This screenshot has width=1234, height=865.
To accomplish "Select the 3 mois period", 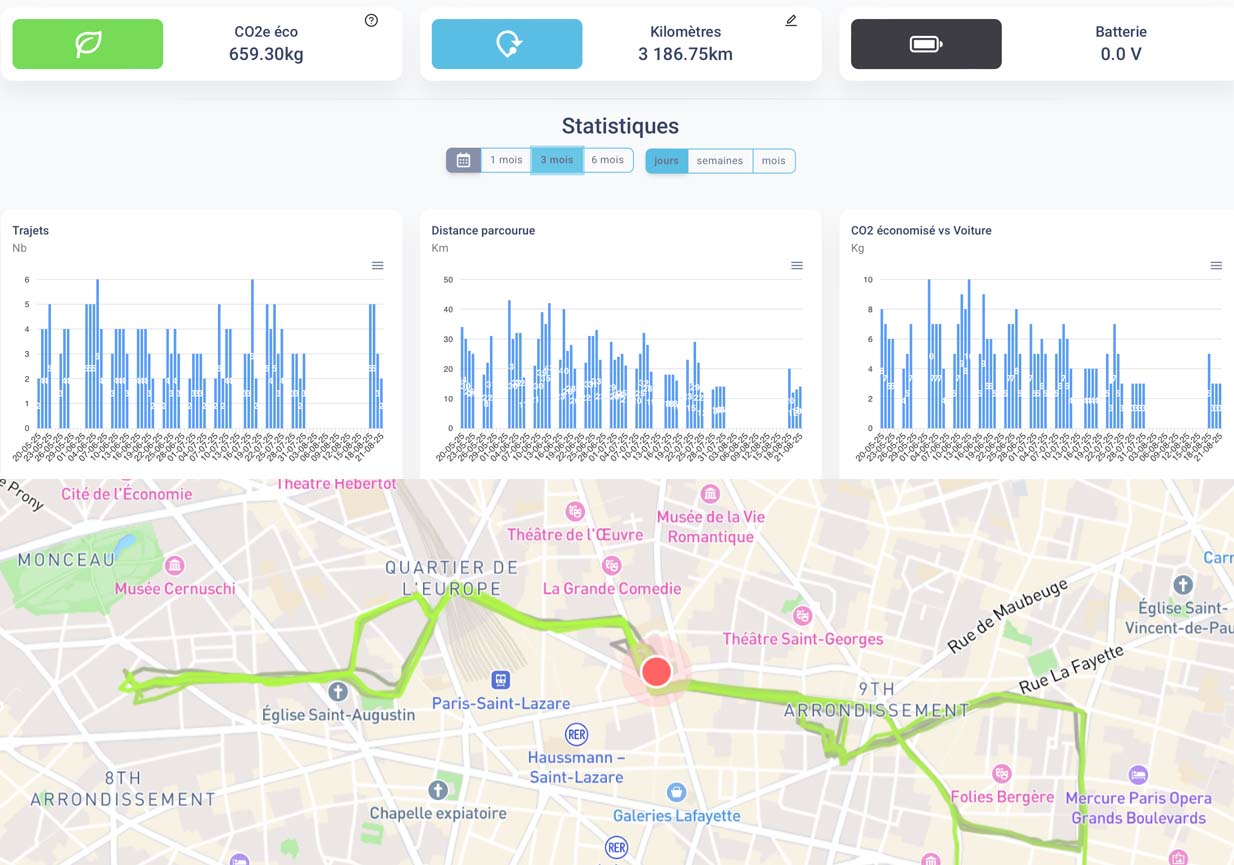I will (x=557, y=160).
